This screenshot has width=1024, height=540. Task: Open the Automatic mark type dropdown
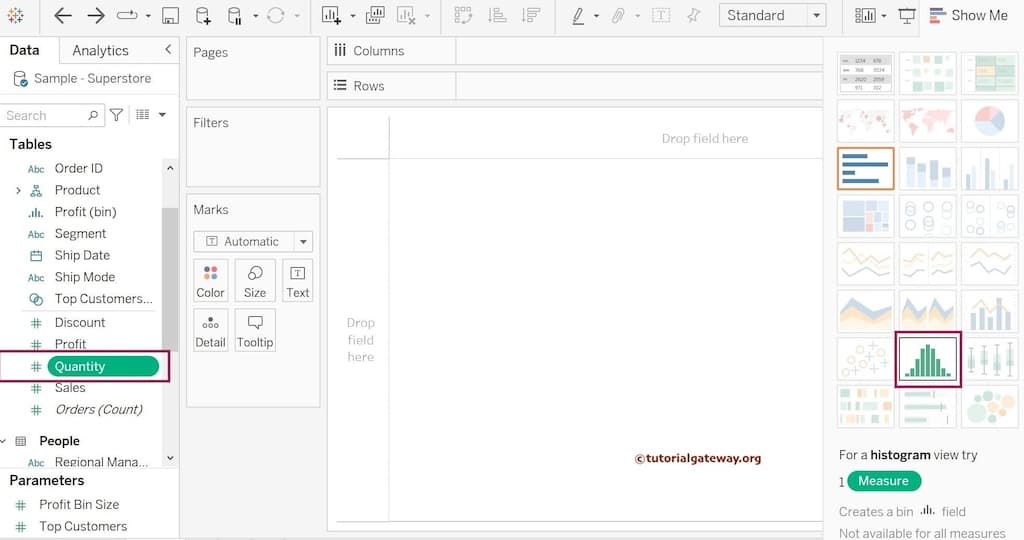point(253,242)
